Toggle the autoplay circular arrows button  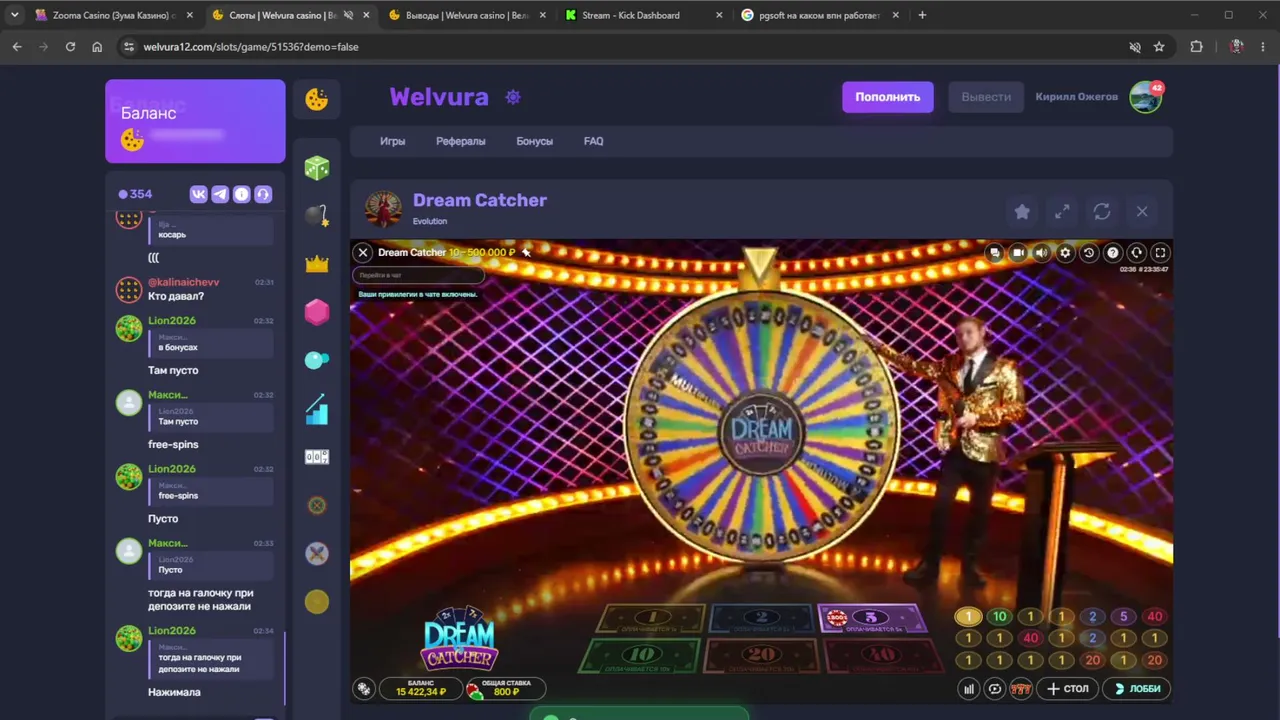point(994,689)
